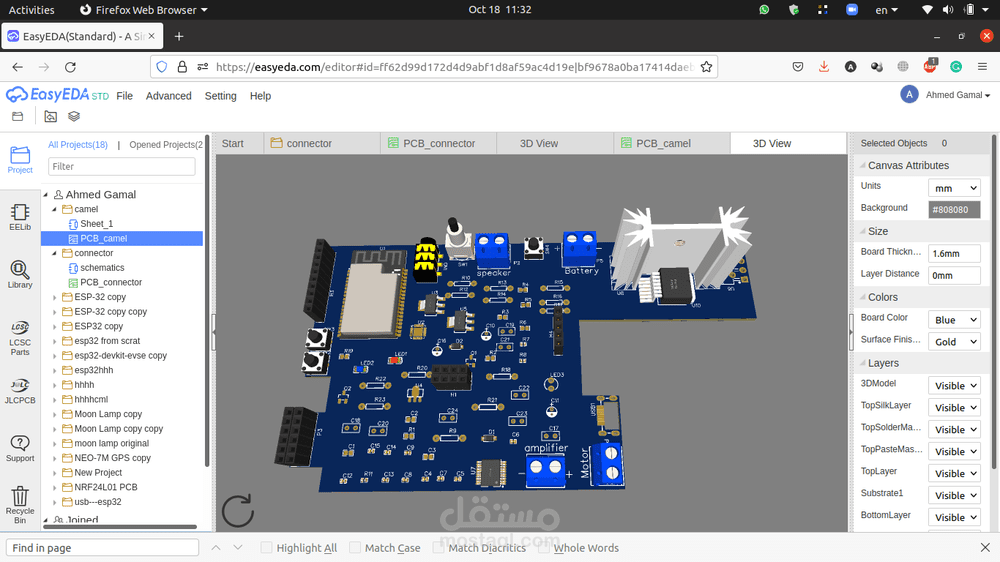Find previous match arrow in find bar
Viewport: 1000px width, 562px height.
(216, 547)
